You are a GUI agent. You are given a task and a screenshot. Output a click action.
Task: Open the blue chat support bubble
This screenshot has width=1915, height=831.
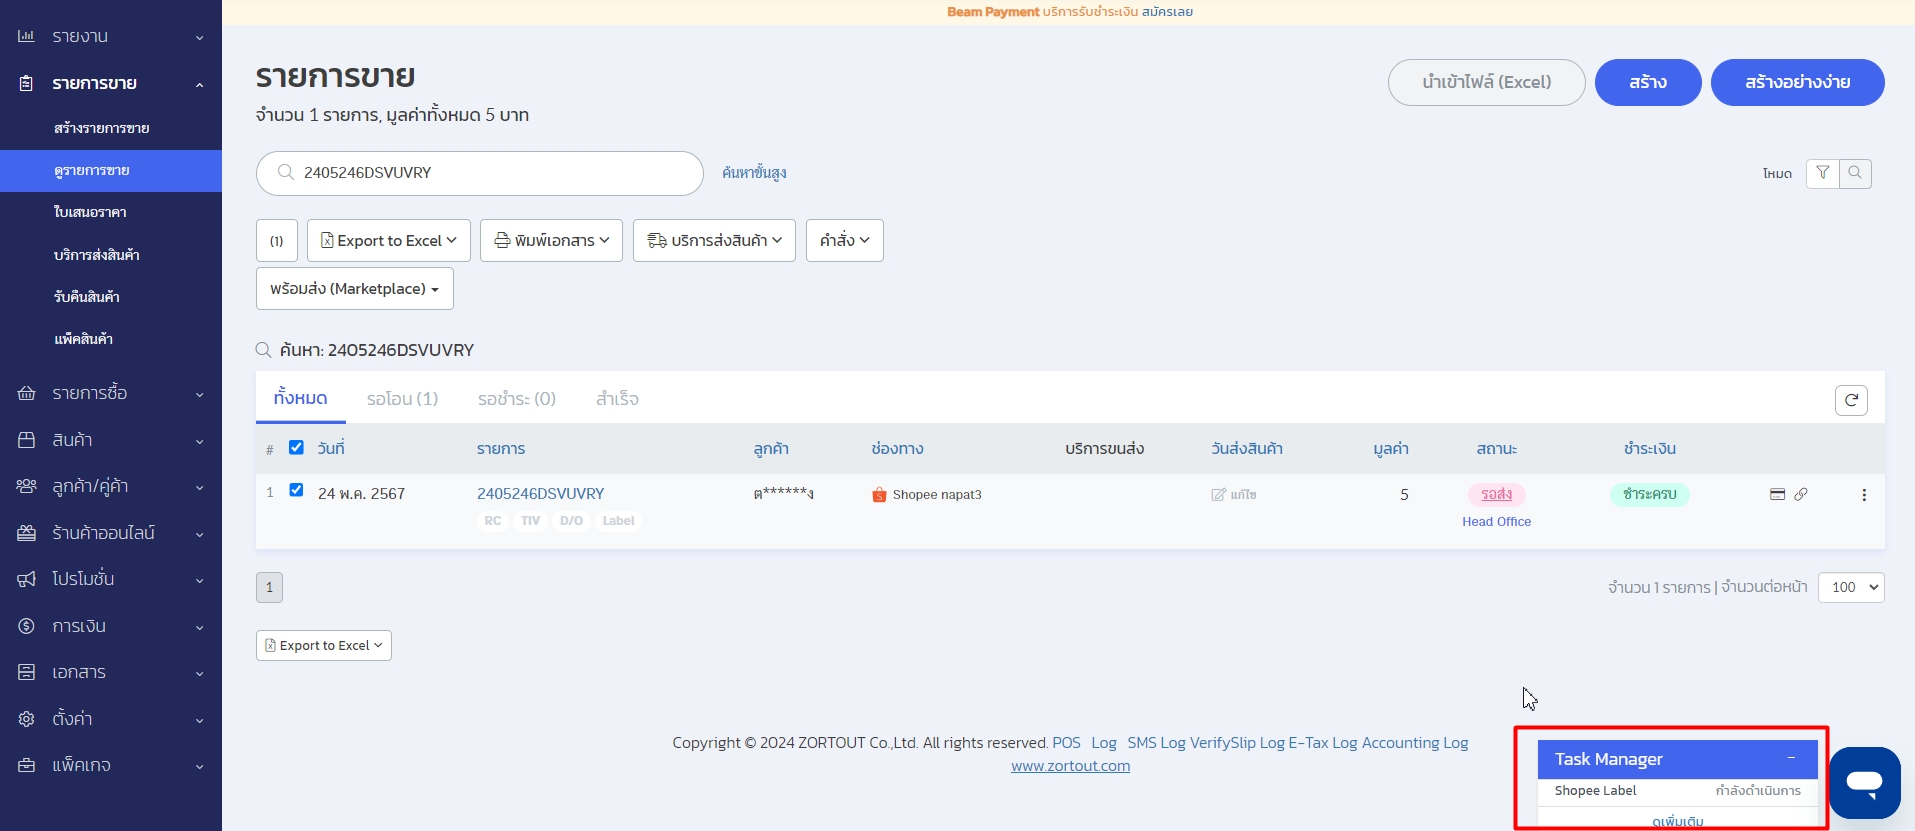click(x=1864, y=782)
